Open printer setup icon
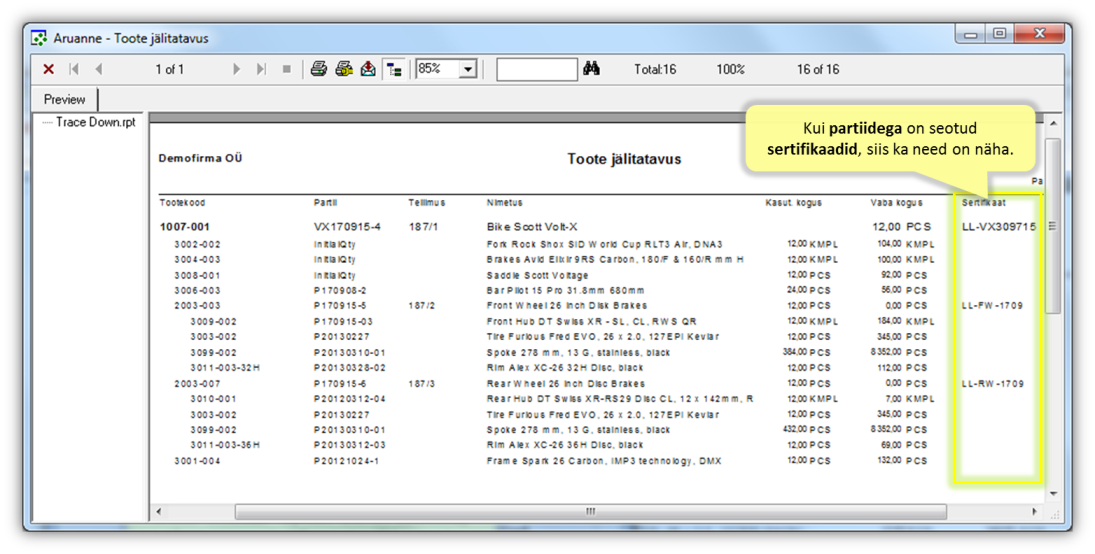 click(x=344, y=69)
